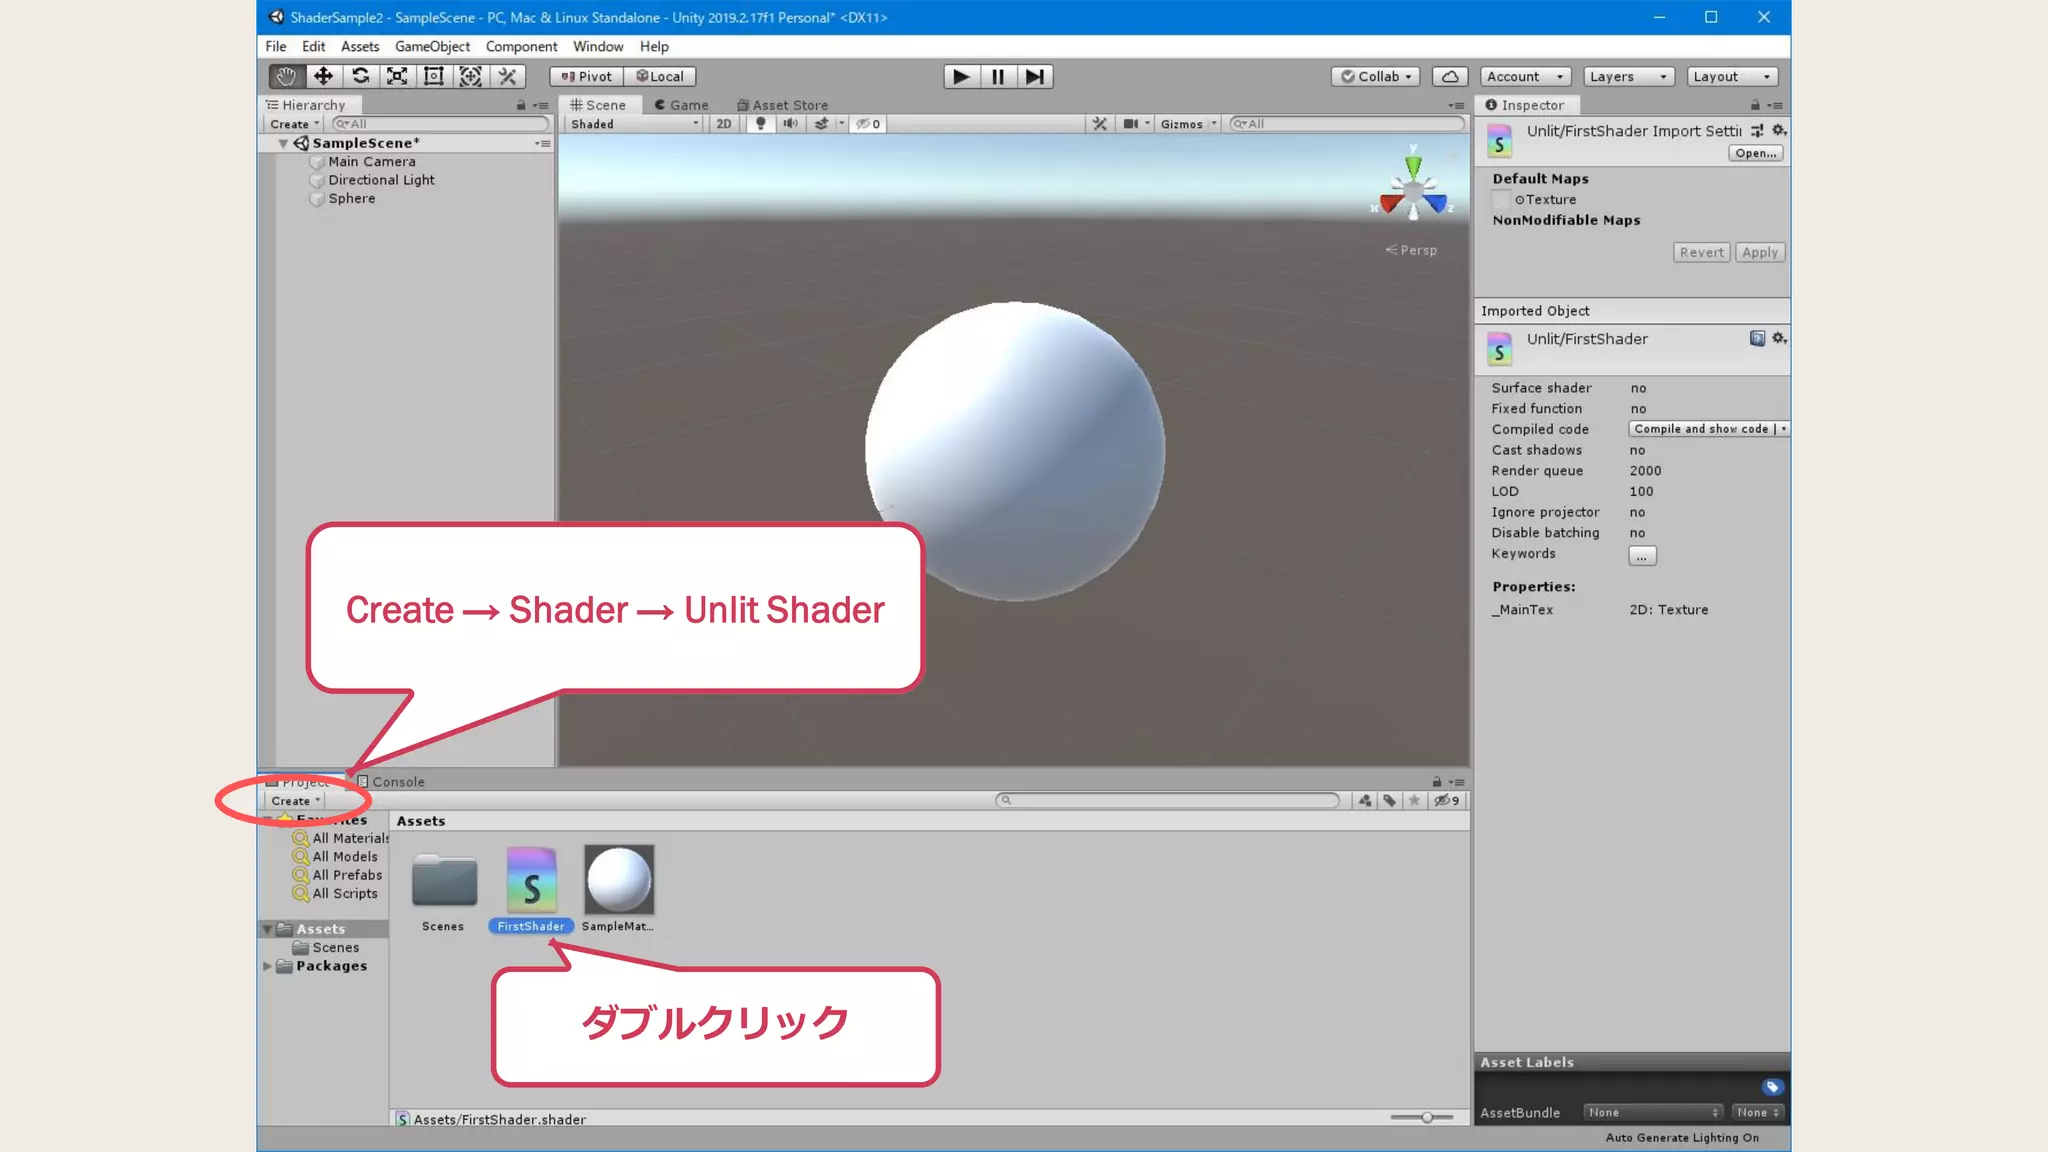Image resolution: width=2048 pixels, height=1152 pixels.
Task: Click the Pause button
Action: click(x=998, y=76)
